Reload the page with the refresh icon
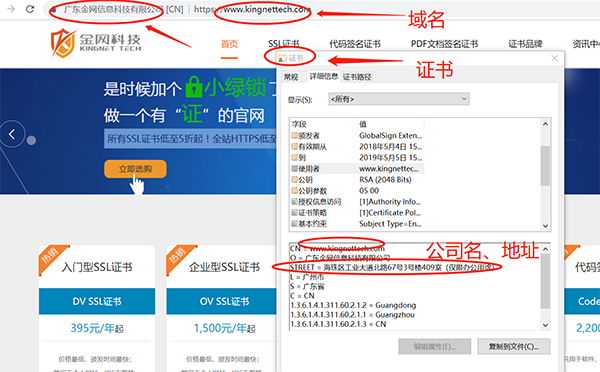This screenshot has height=372, width=600. click(30, 9)
